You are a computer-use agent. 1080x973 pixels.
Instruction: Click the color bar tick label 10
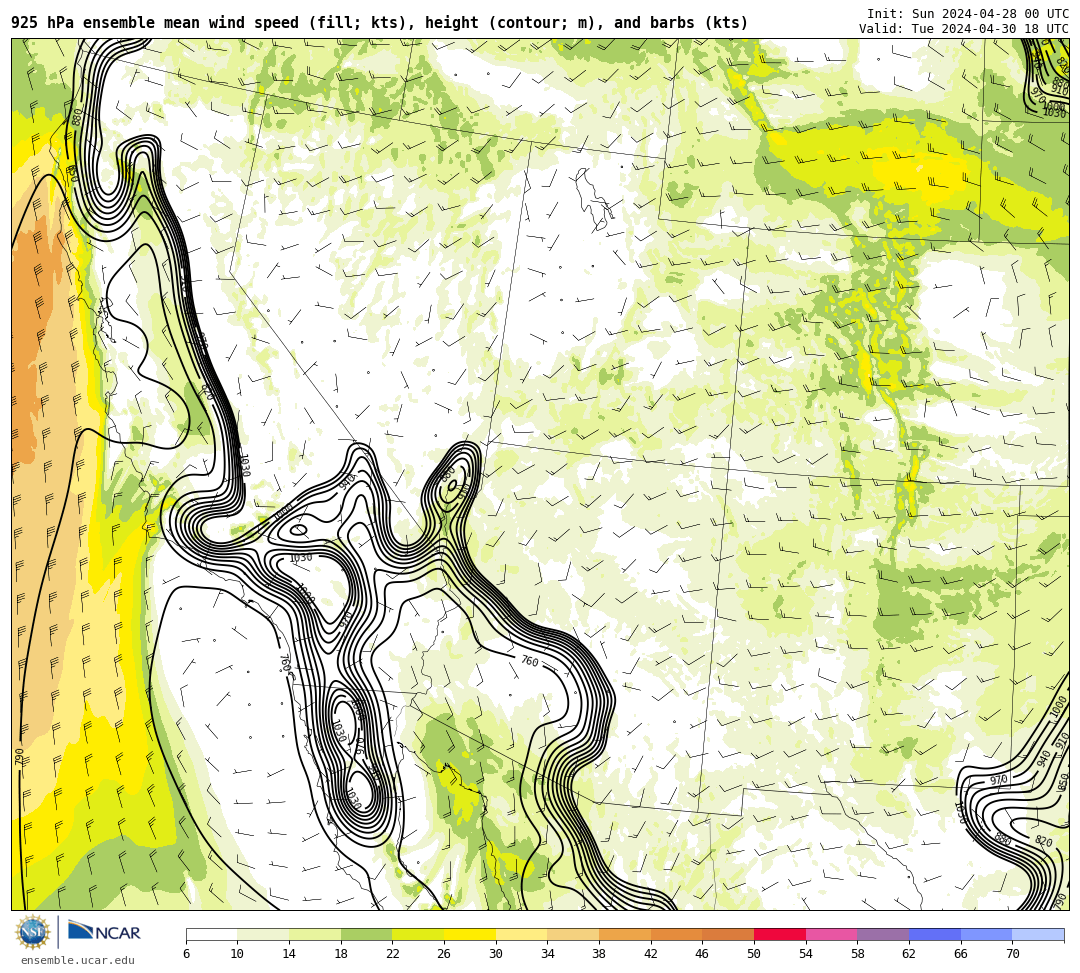(x=238, y=954)
